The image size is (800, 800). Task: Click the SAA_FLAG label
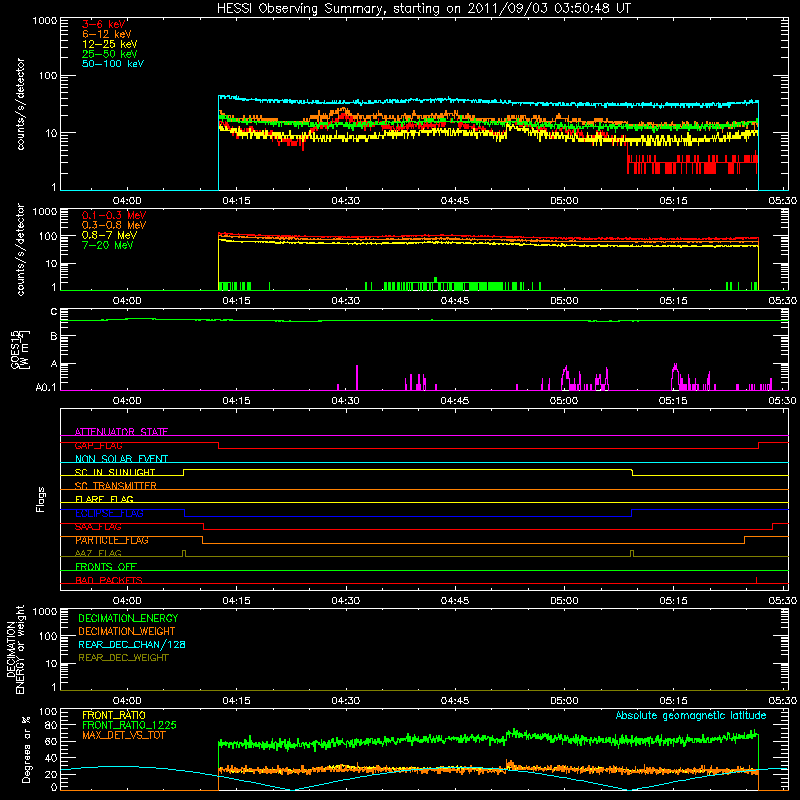[x=98, y=527]
